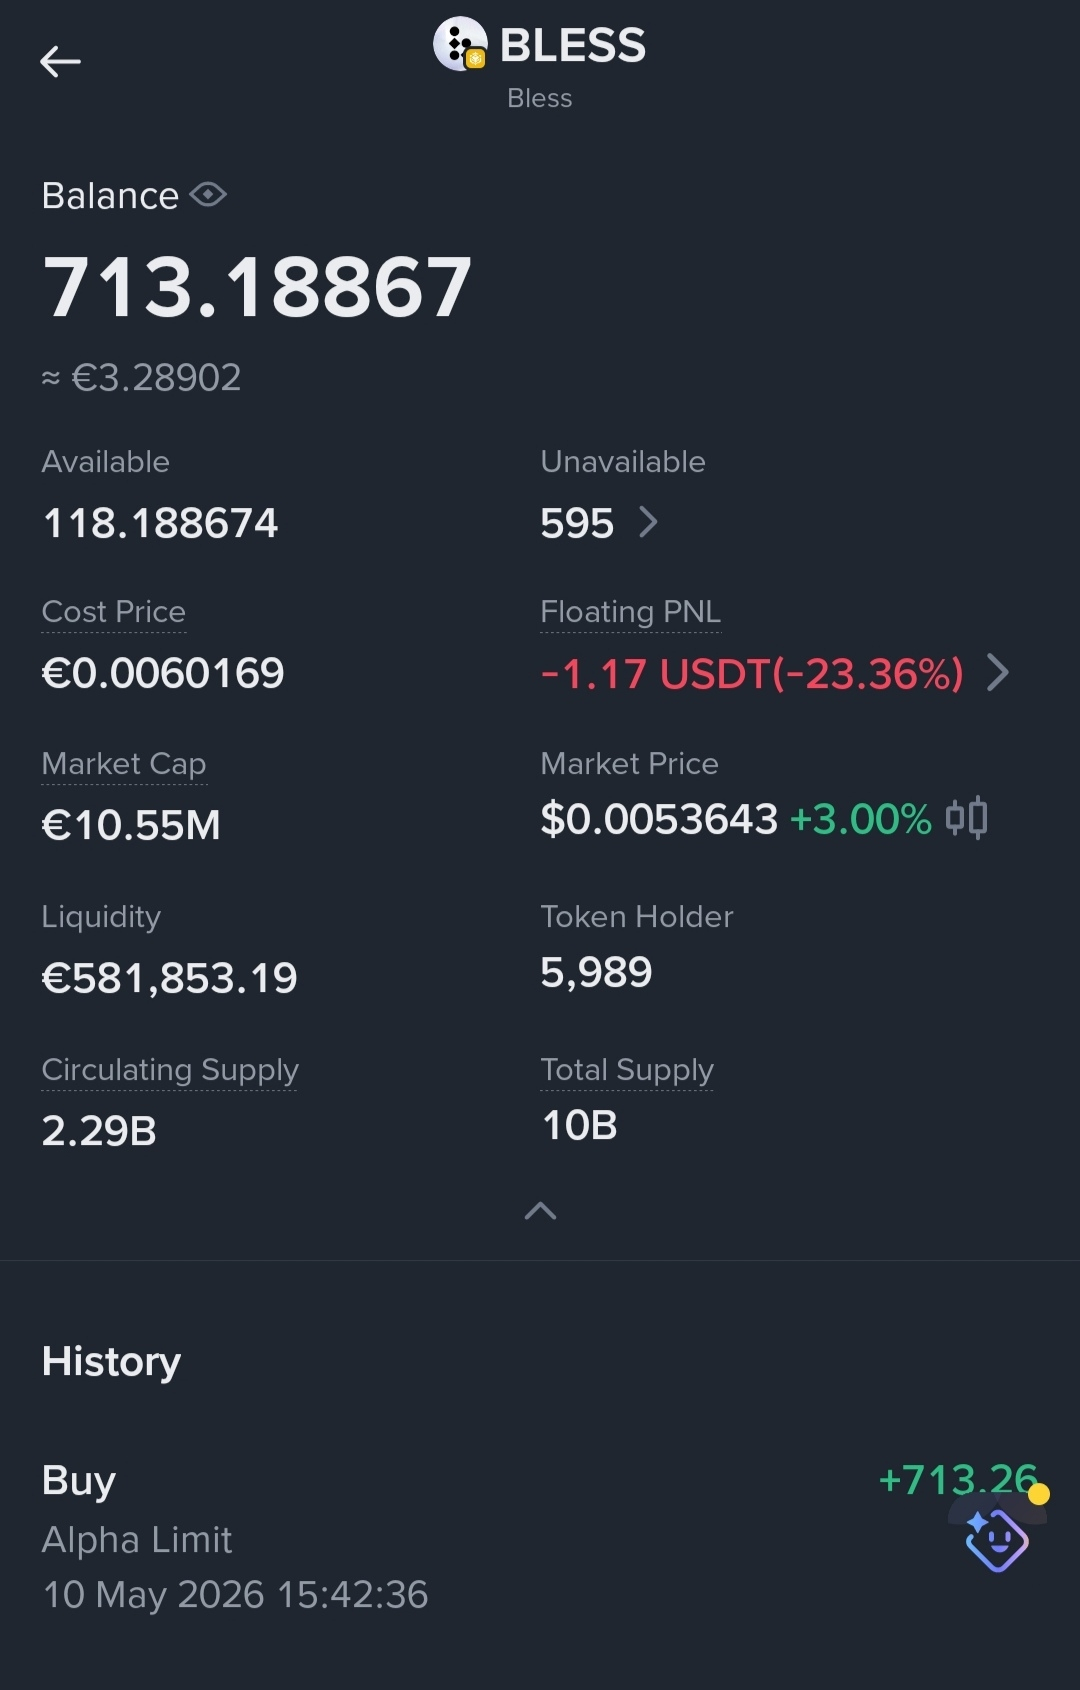Expand Unavailable 595 details chevron
Image resolution: width=1080 pixels, height=1690 pixels.
coord(648,522)
